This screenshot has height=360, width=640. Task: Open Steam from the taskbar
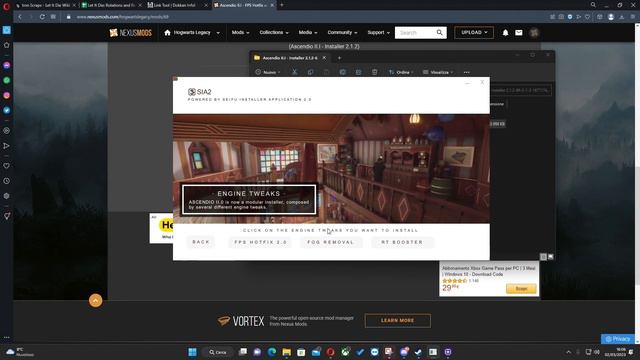coord(418,352)
